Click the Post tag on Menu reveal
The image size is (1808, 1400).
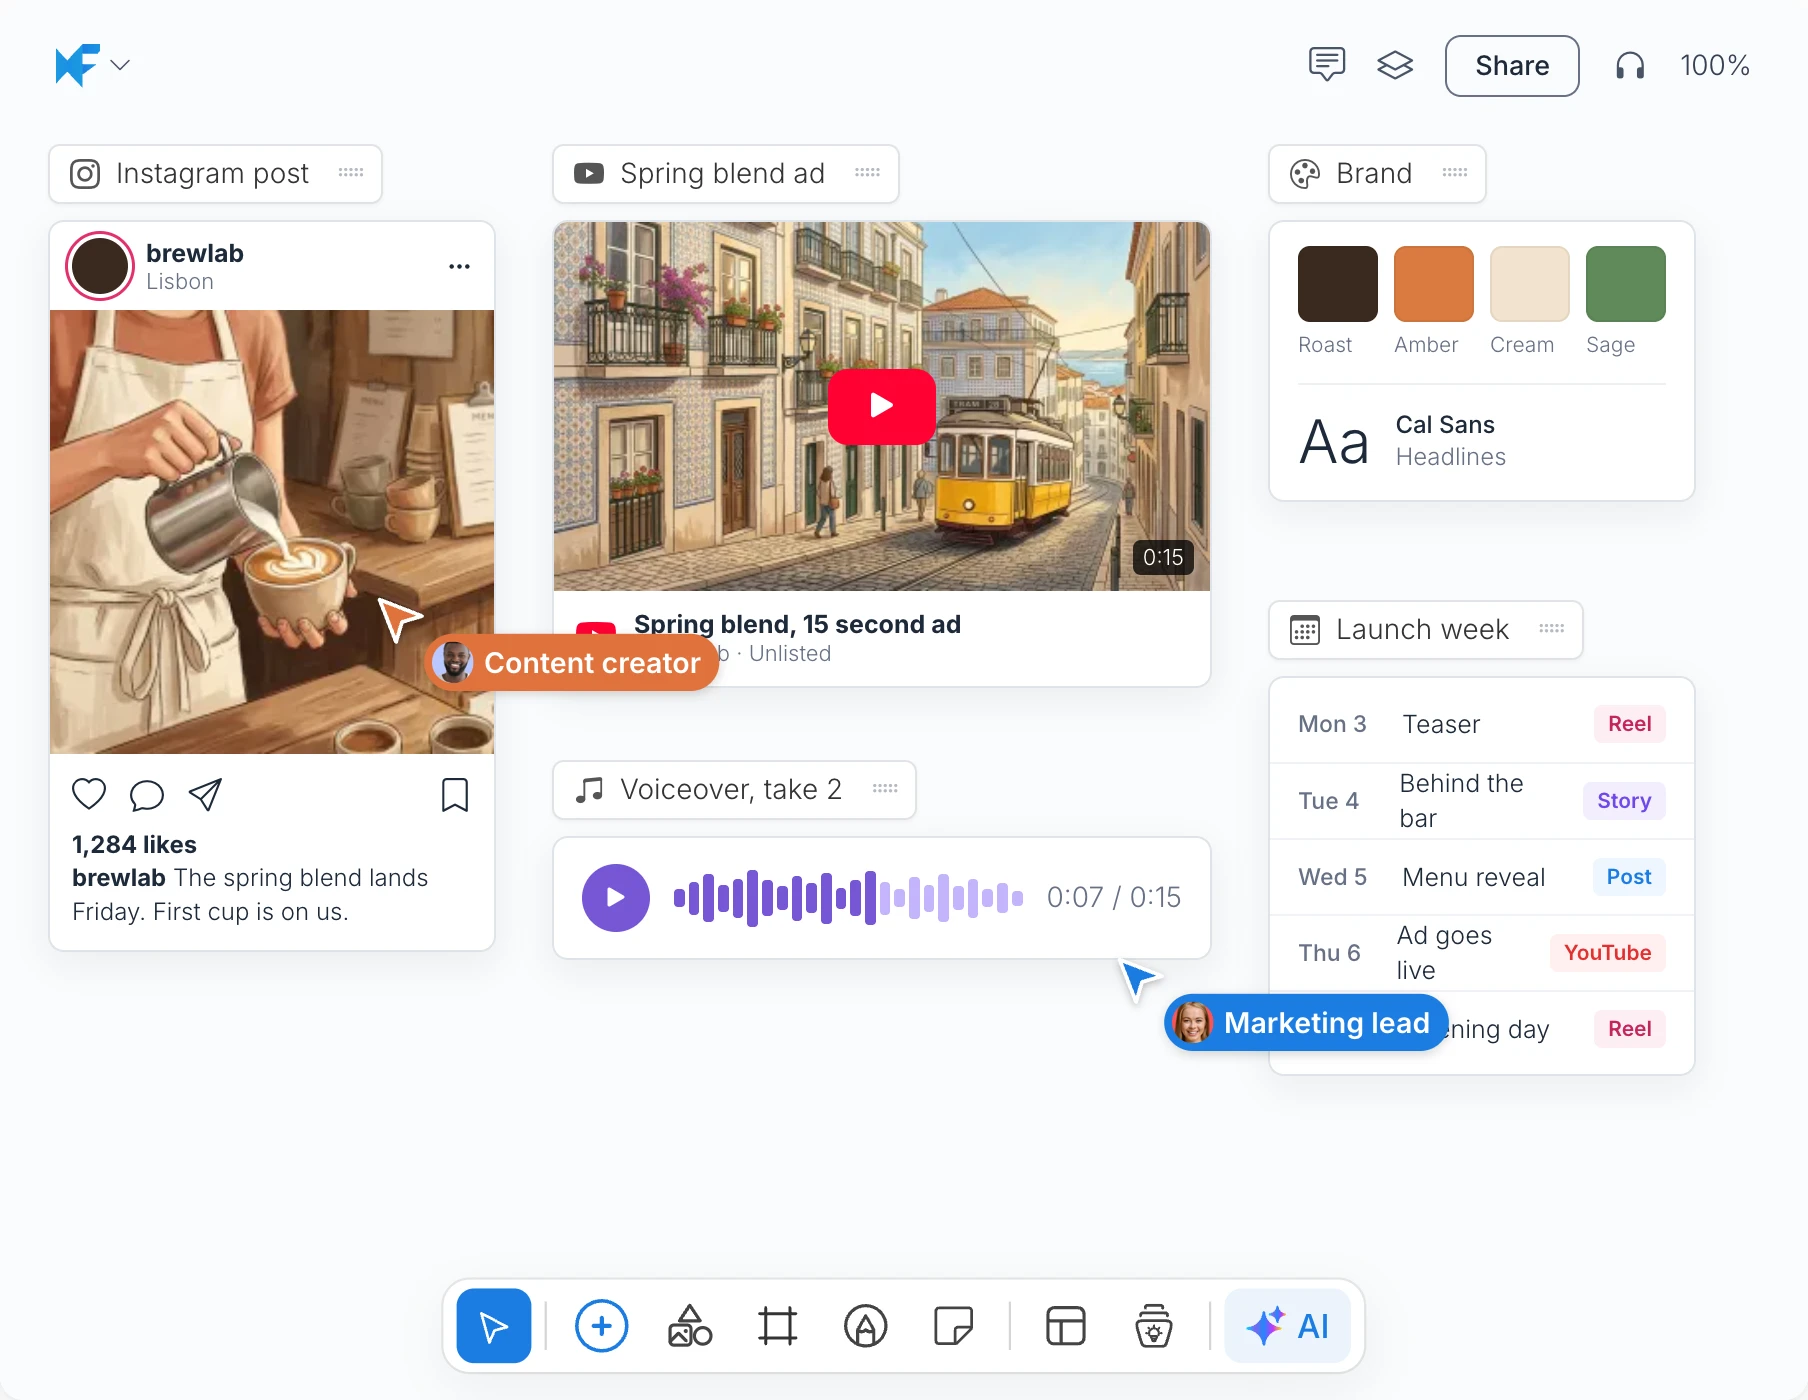(x=1629, y=877)
